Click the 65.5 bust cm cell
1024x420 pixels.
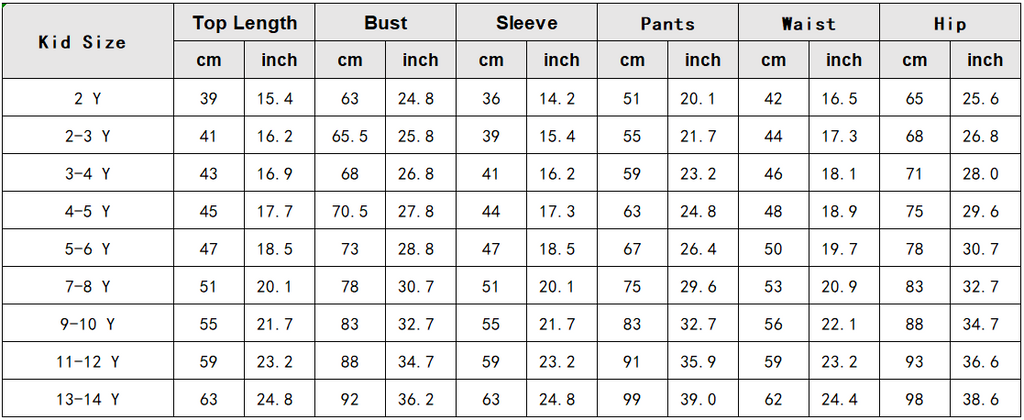tap(350, 135)
